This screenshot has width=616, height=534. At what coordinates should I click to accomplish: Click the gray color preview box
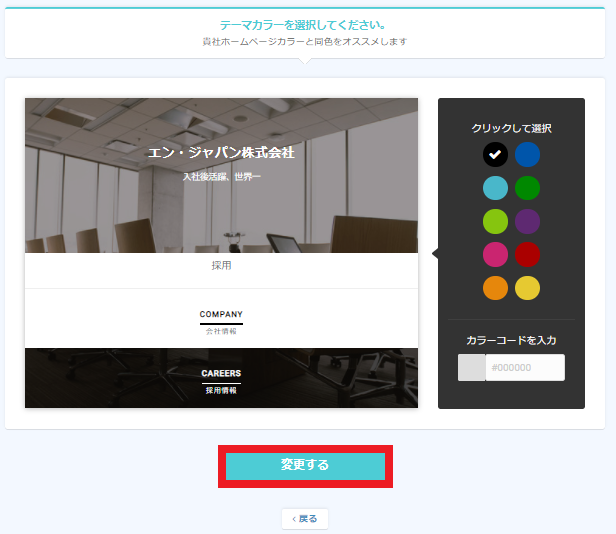[x=472, y=367]
